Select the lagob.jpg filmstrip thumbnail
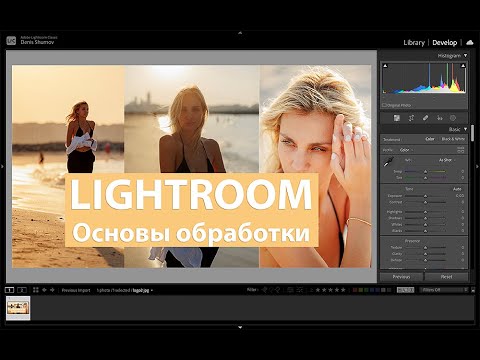Viewport: 480px width, 360px height. point(18,308)
